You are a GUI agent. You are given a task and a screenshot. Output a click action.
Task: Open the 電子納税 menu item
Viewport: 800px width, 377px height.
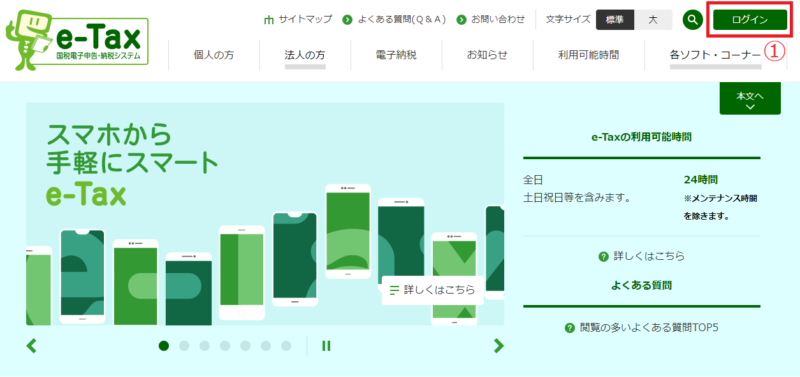pos(396,56)
